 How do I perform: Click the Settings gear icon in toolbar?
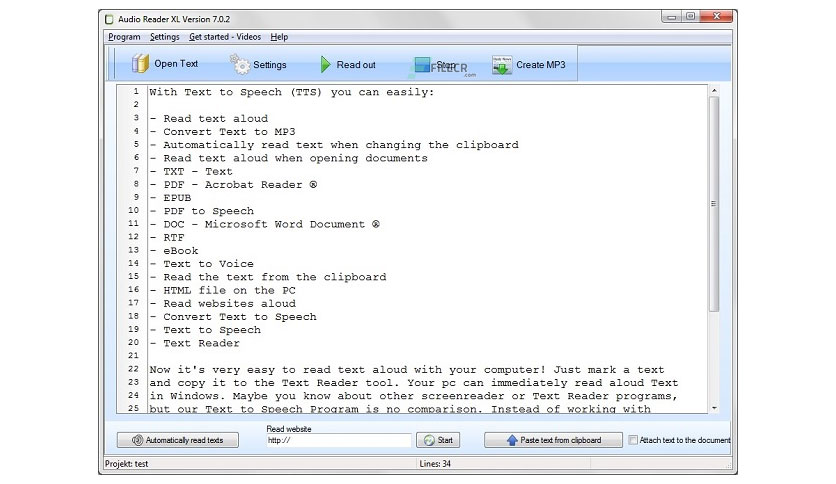pos(240,64)
